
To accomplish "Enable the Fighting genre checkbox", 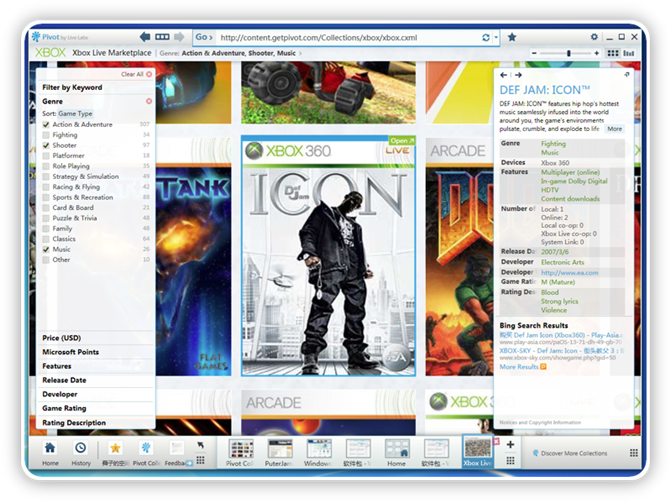I will pyautogui.click(x=46, y=135).
